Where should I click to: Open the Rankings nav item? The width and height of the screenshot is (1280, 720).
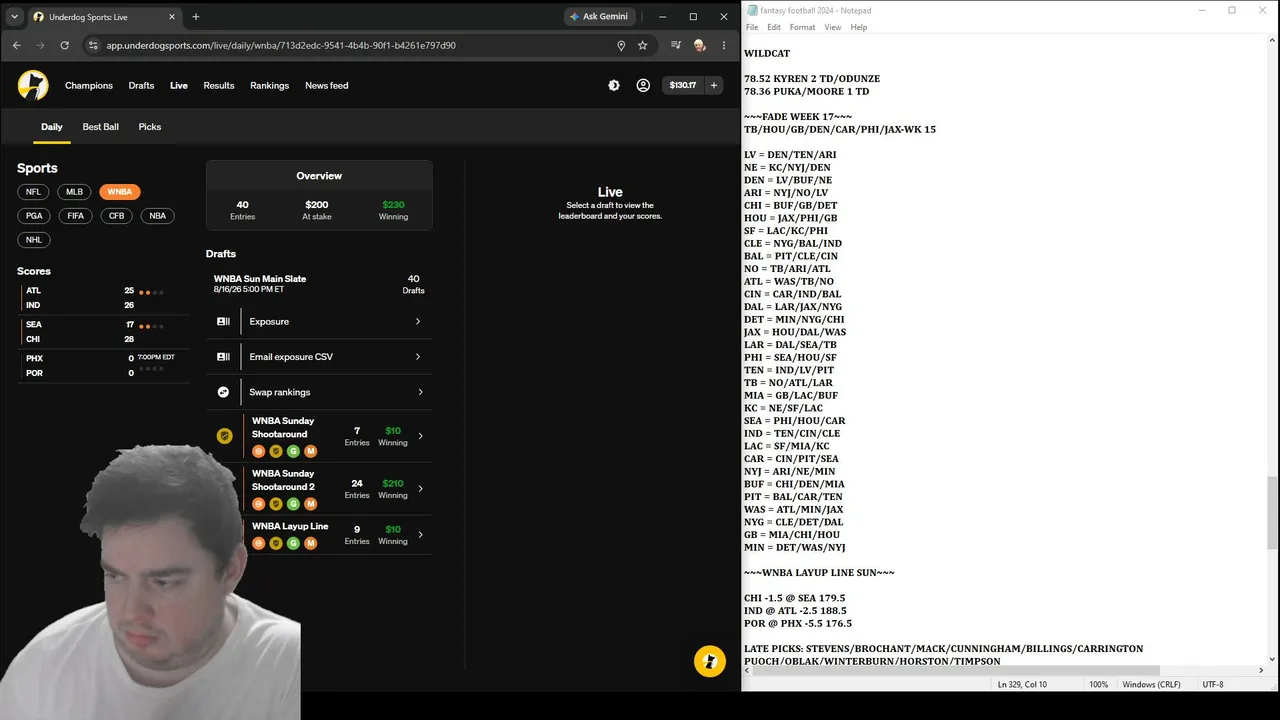[270, 85]
